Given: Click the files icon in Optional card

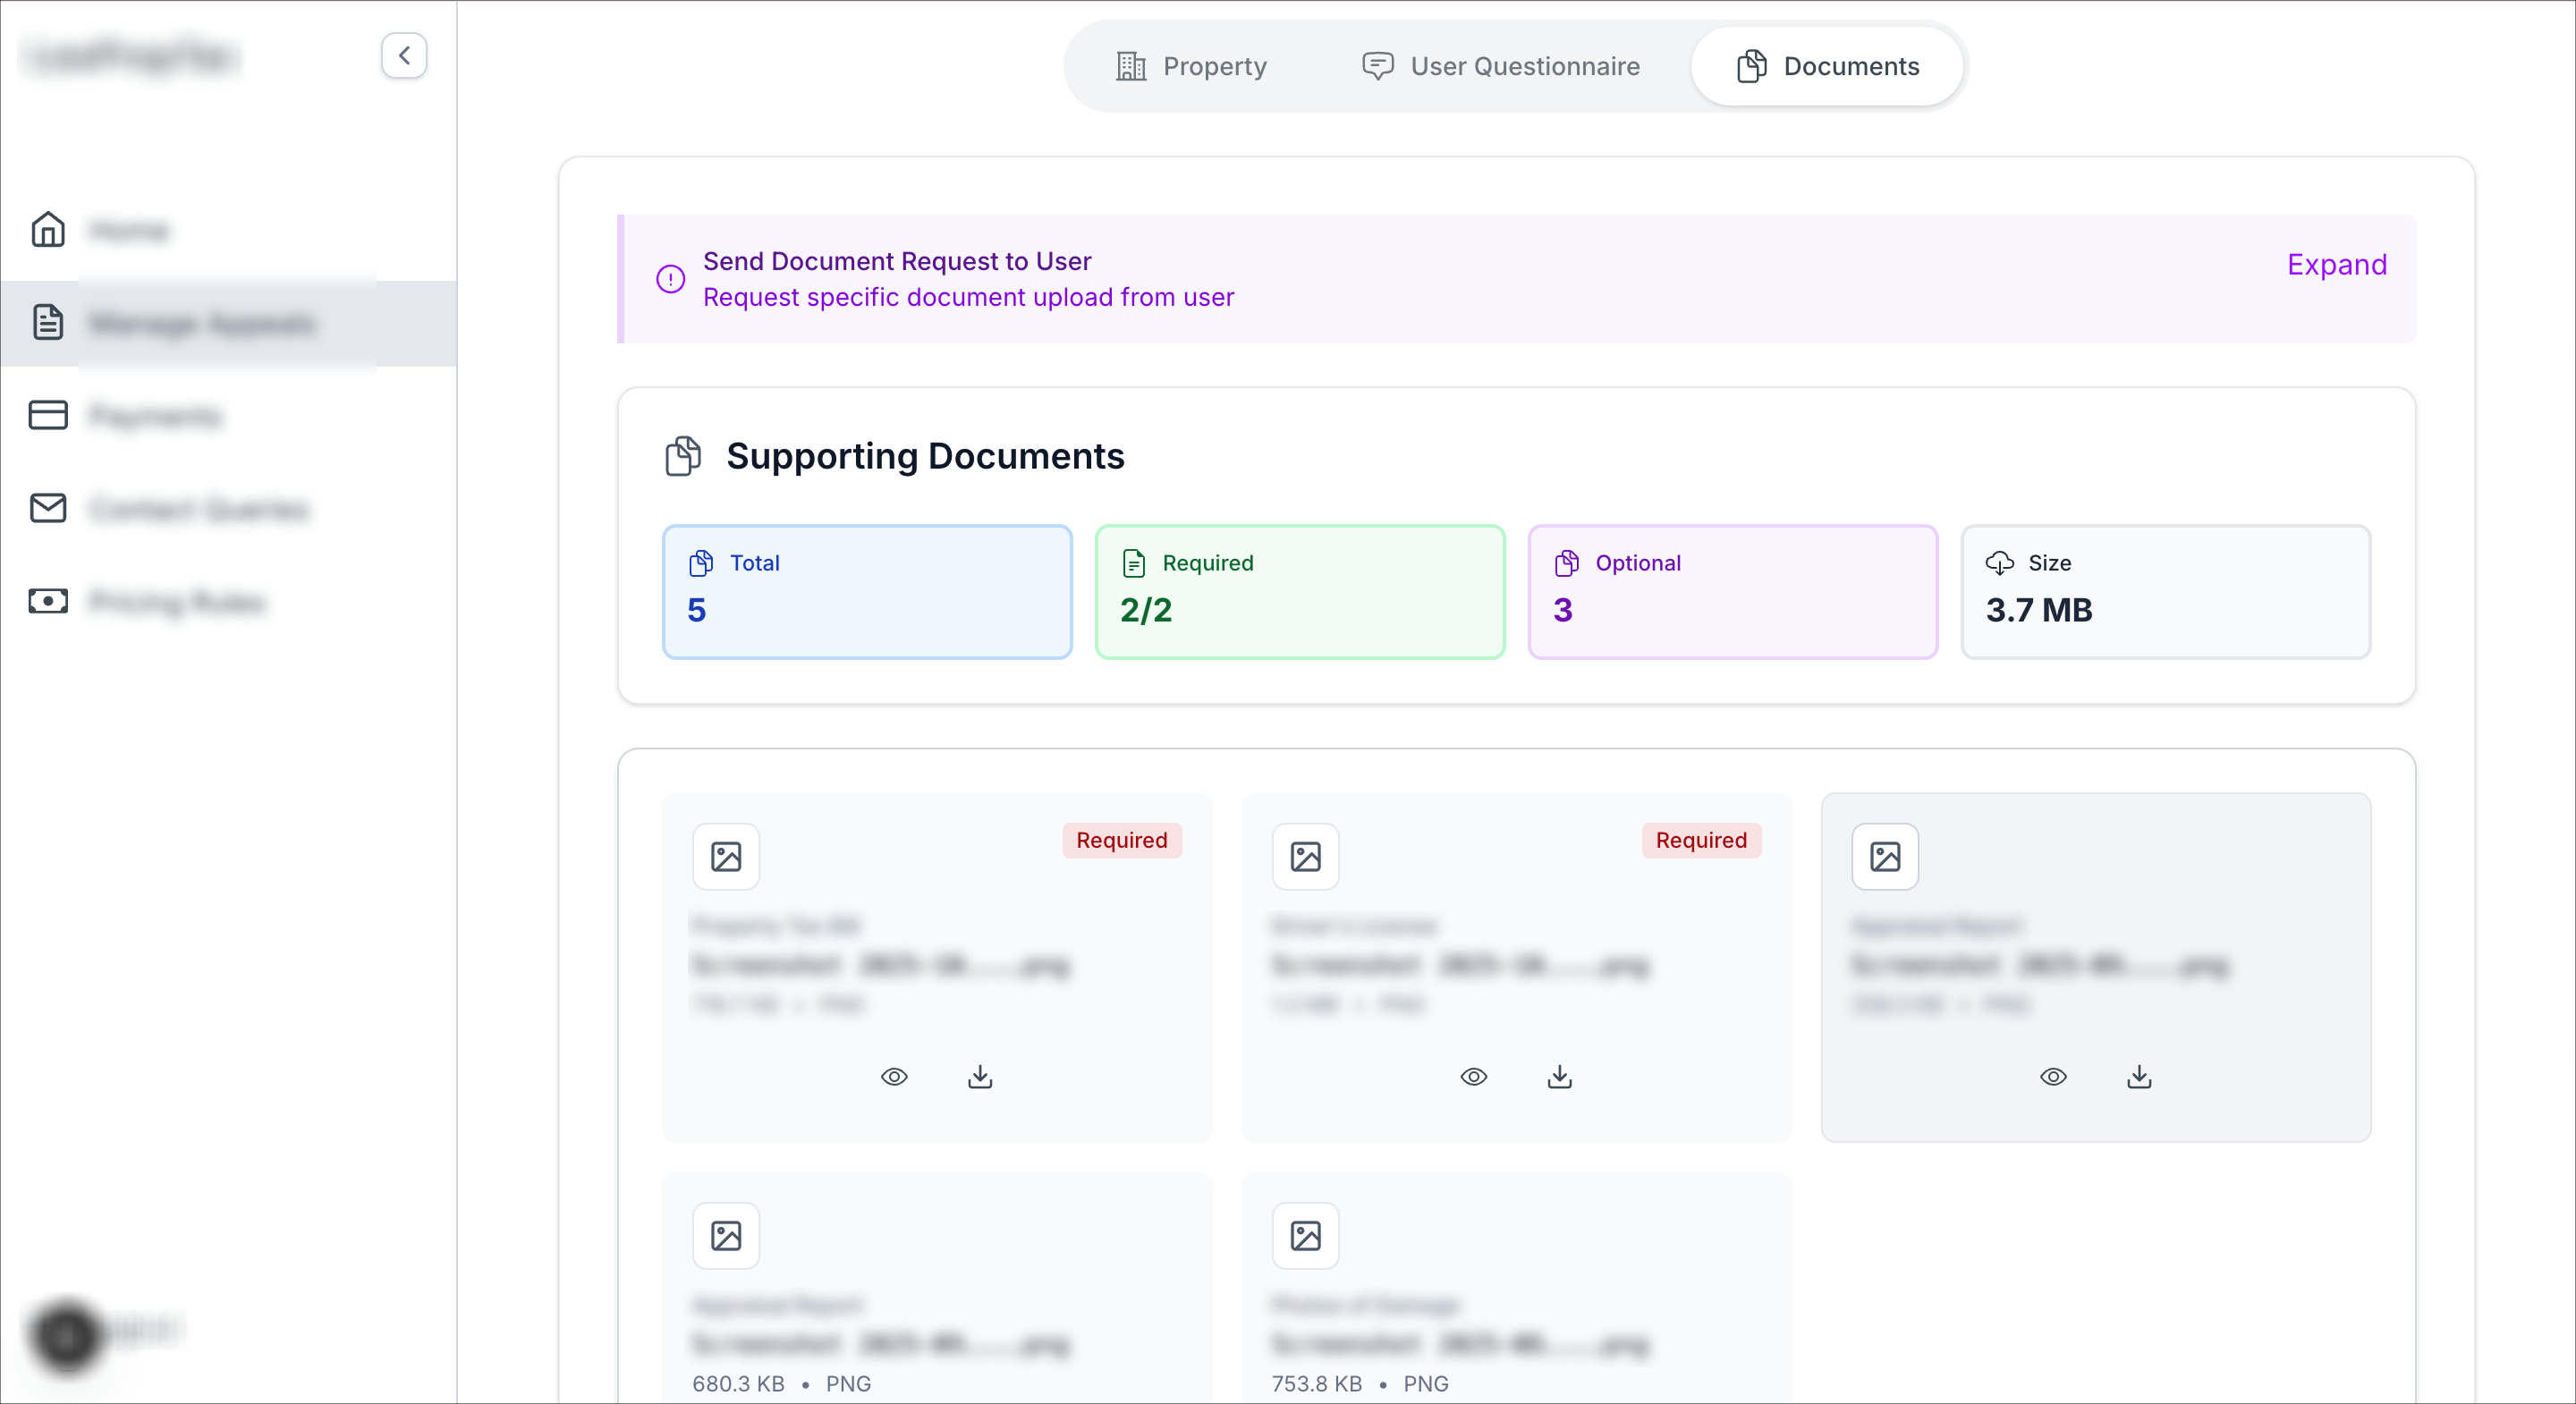Looking at the screenshot, I should coord(1567,563).
